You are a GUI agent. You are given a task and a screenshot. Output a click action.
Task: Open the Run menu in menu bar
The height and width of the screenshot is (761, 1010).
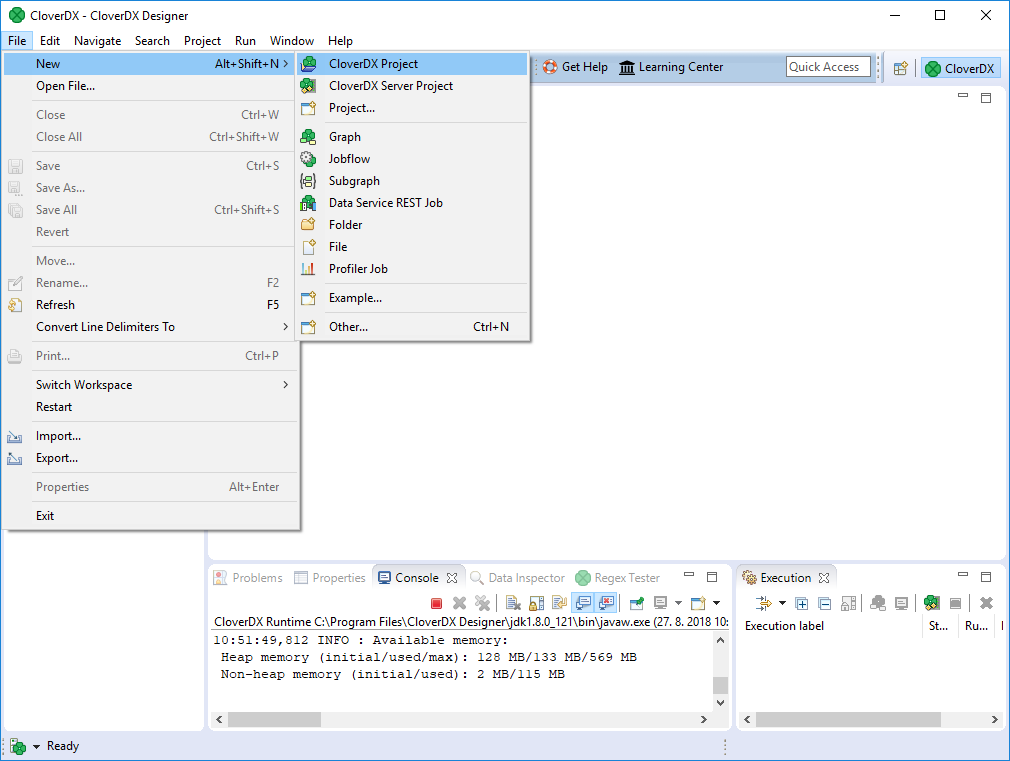245,41
